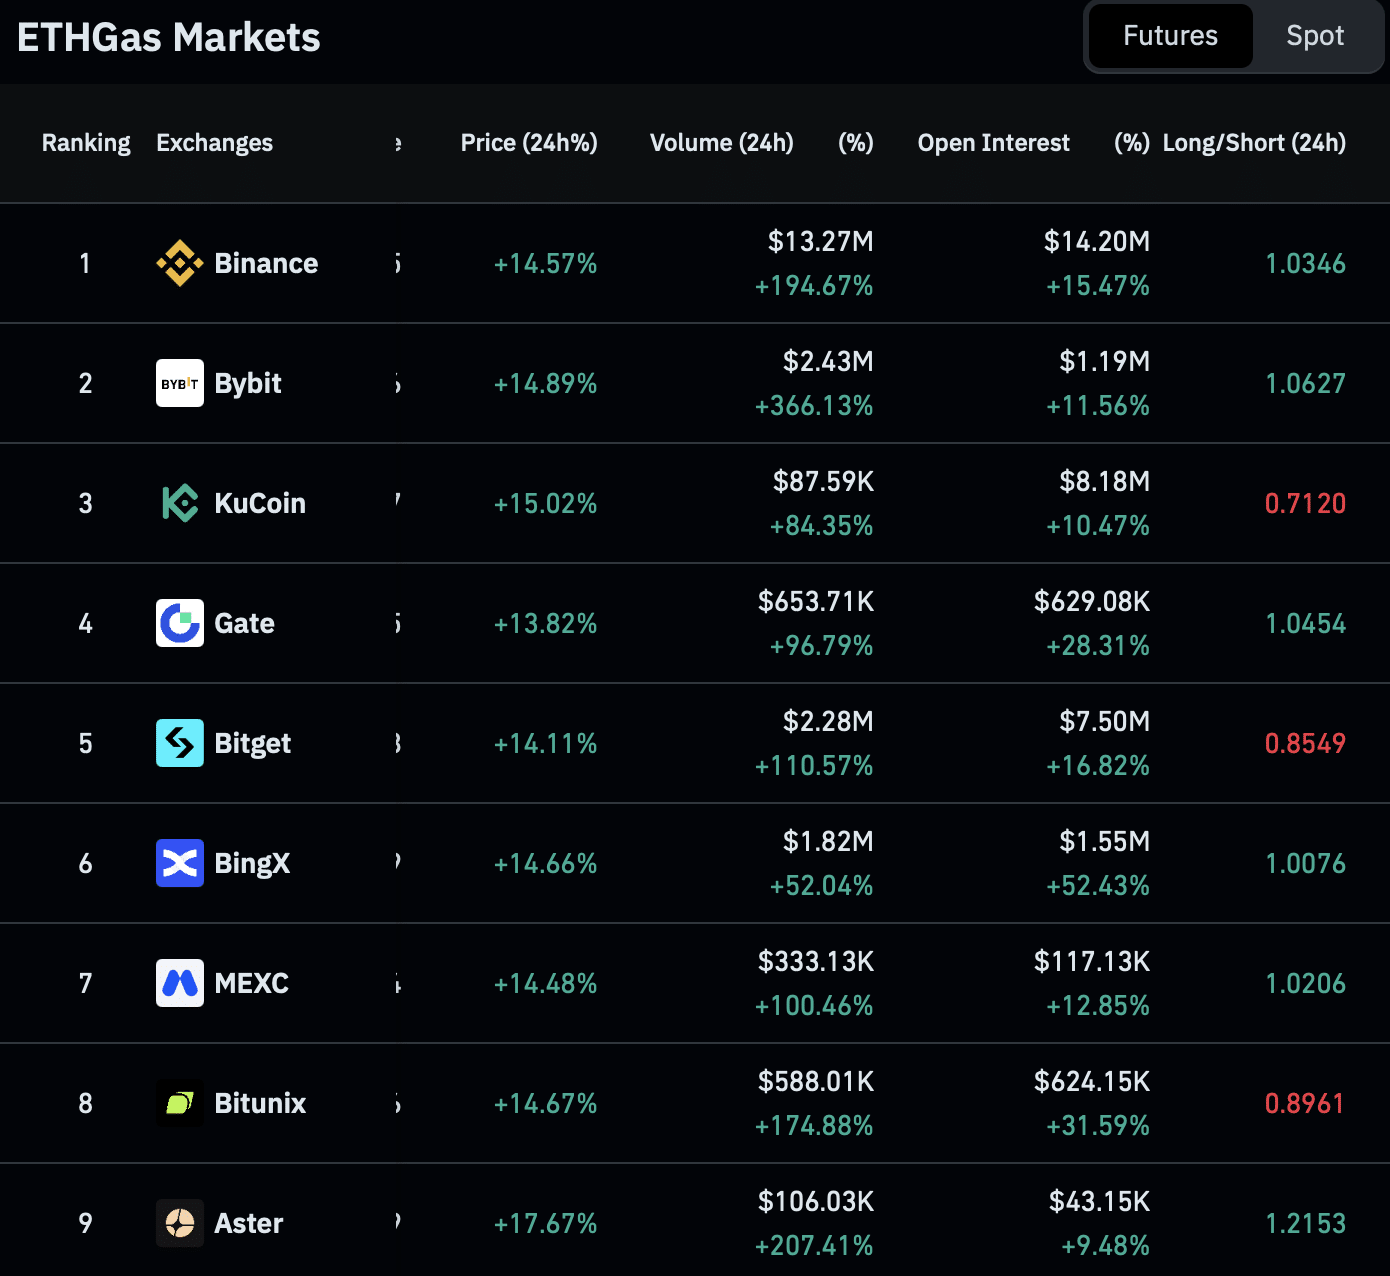1390x1276 pixels.
Task: Click Binance open interest $14.20M
Action: (1097, 241)
